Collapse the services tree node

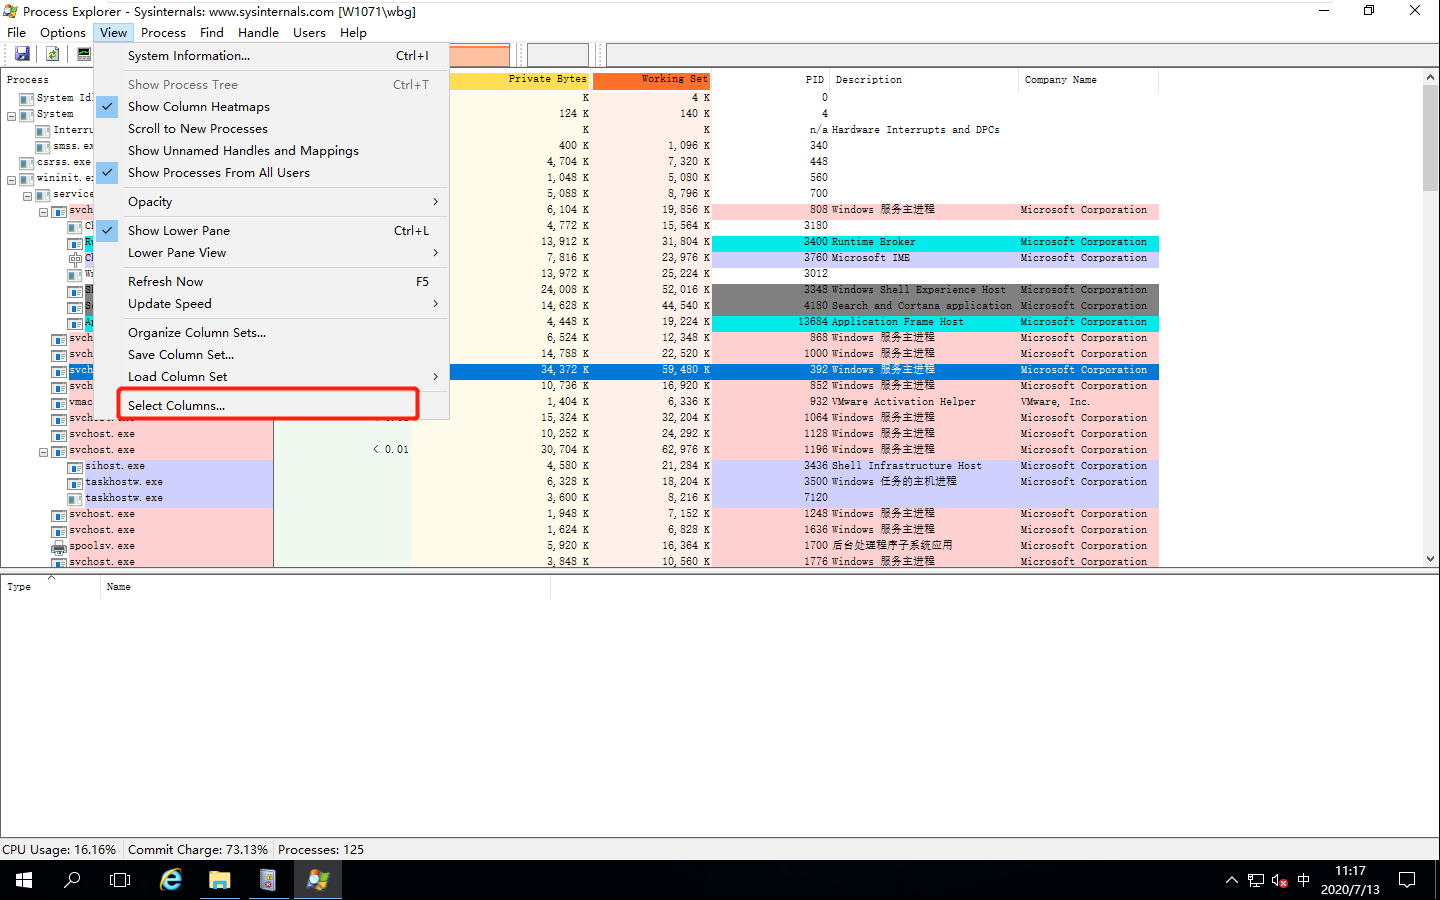pyautogui.click(x=27, y=196)
